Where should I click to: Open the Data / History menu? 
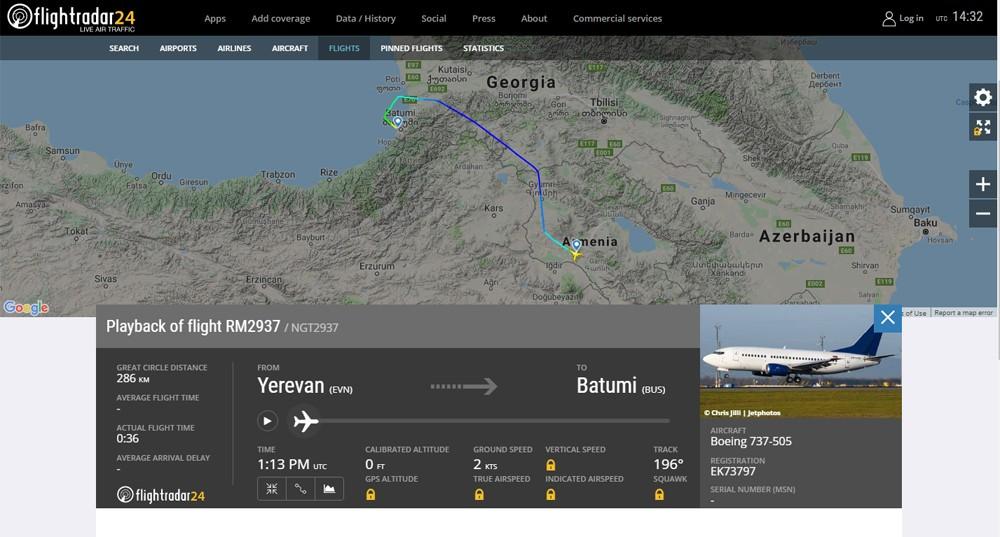coord(365,18)
